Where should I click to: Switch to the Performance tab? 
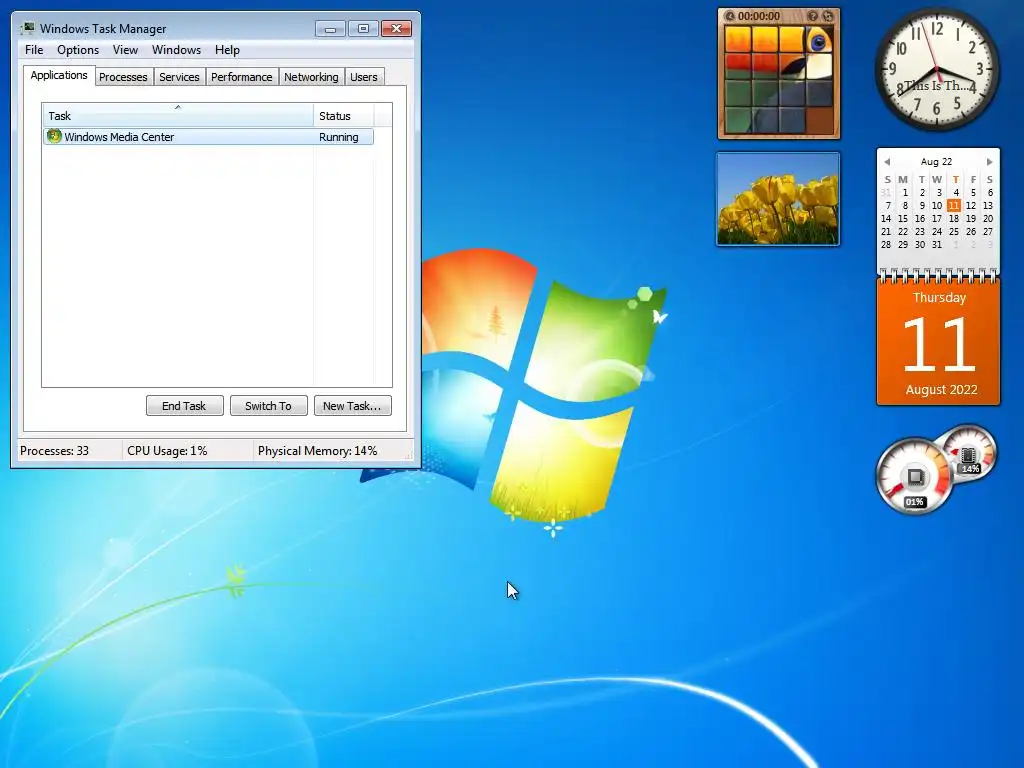coord(242,77)
